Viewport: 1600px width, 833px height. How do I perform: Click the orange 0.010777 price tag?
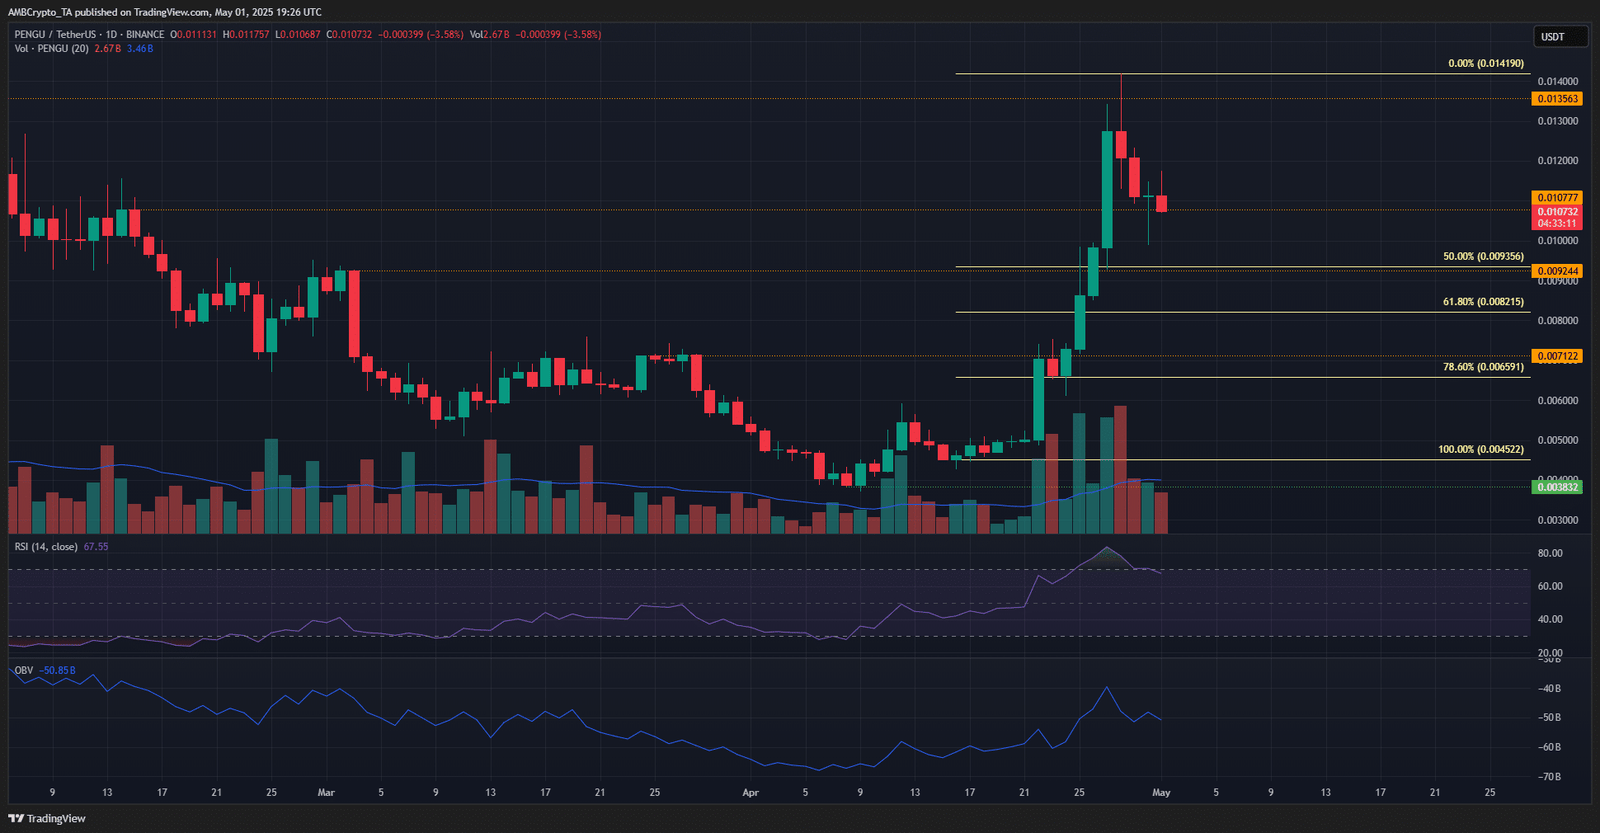1557,198
